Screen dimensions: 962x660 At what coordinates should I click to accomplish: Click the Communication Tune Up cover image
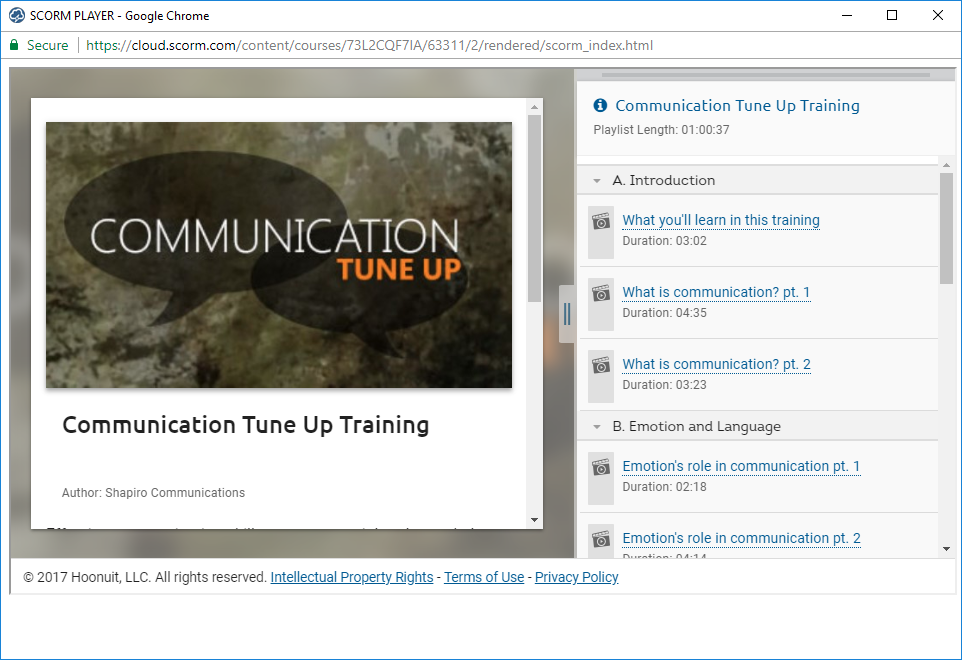pos(279,255)
